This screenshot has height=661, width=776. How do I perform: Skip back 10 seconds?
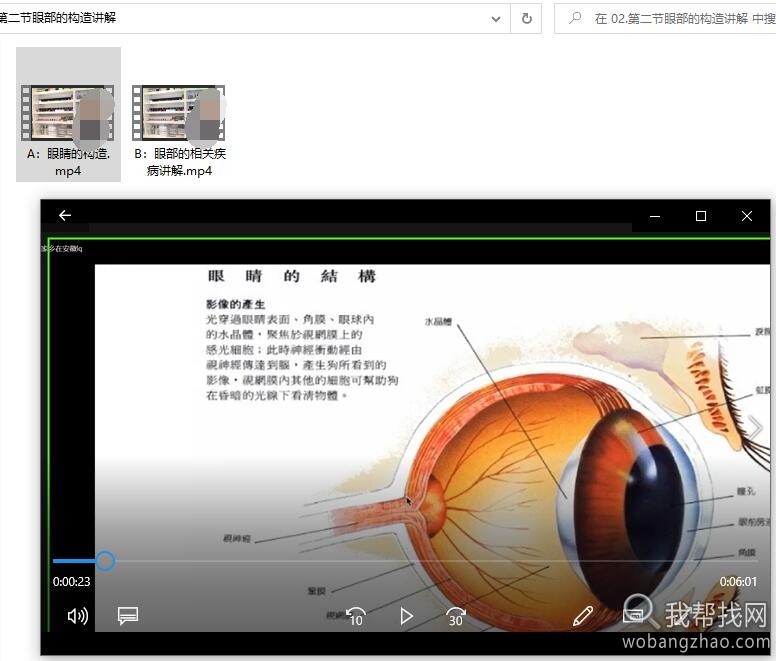355,616
